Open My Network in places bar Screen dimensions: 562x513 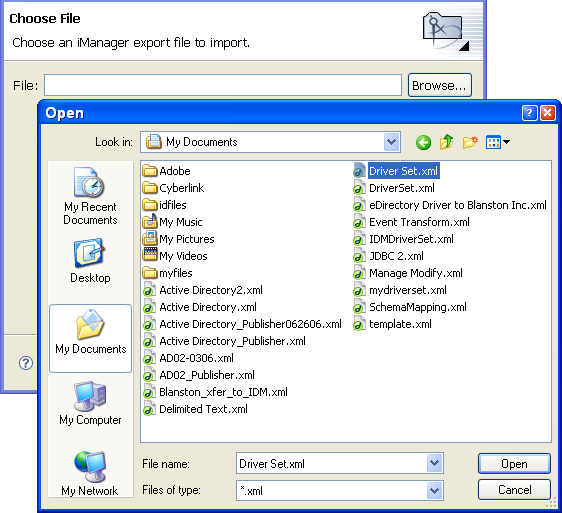point(90,474)
